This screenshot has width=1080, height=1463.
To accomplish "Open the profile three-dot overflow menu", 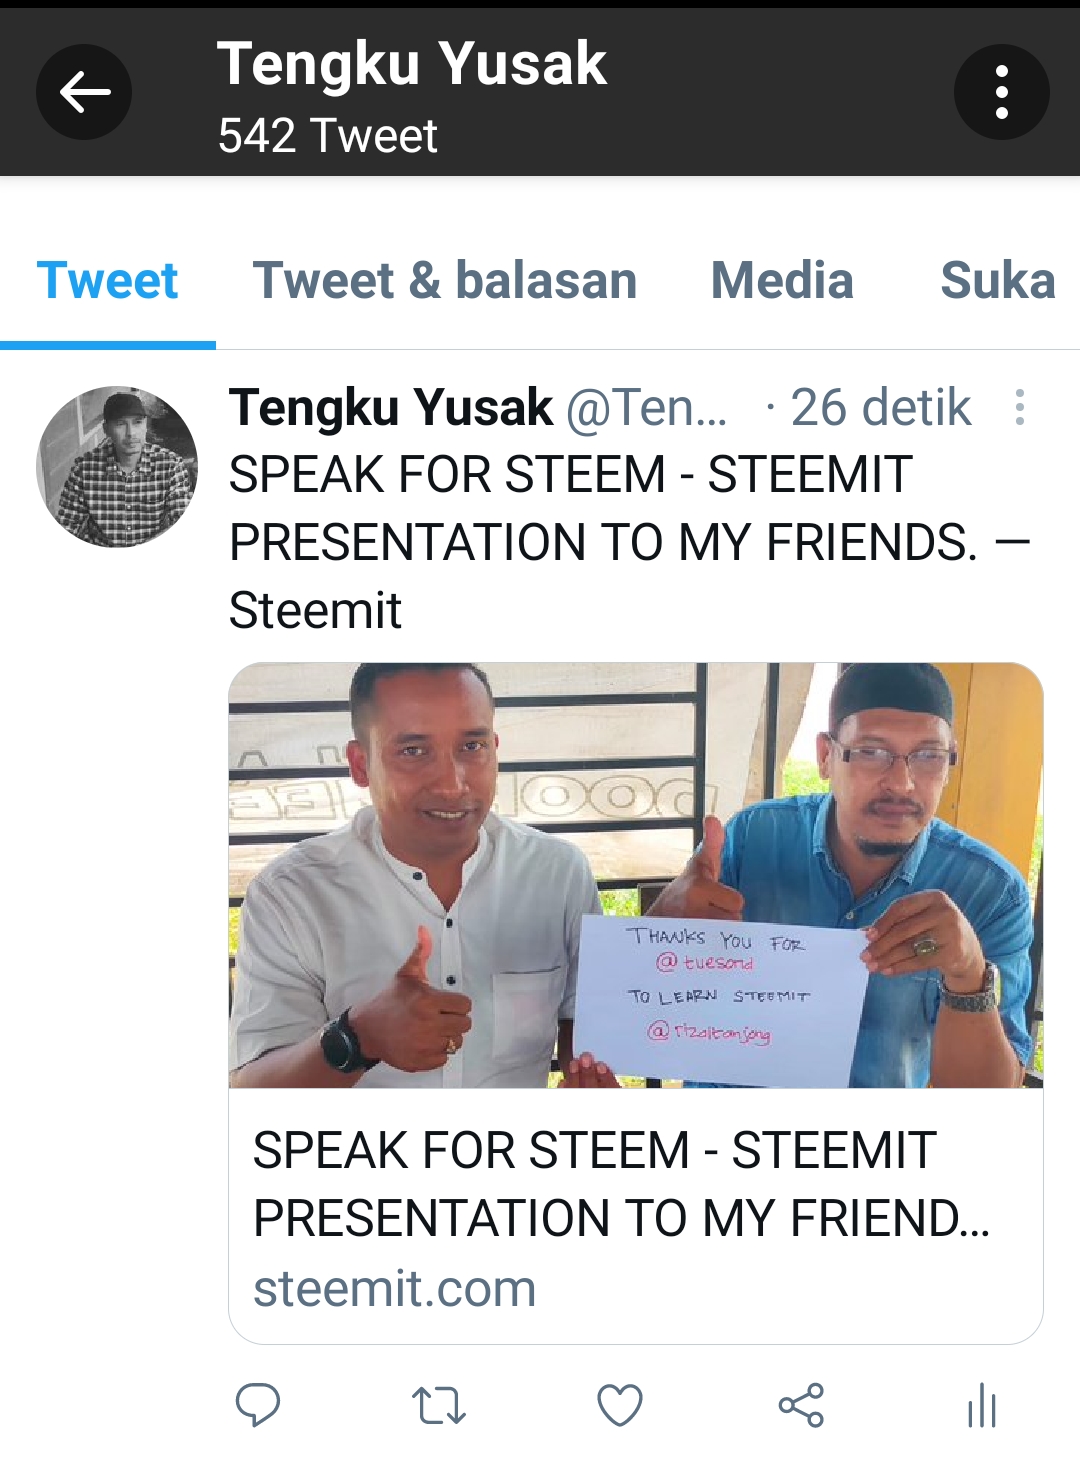I will (1002, 92).
